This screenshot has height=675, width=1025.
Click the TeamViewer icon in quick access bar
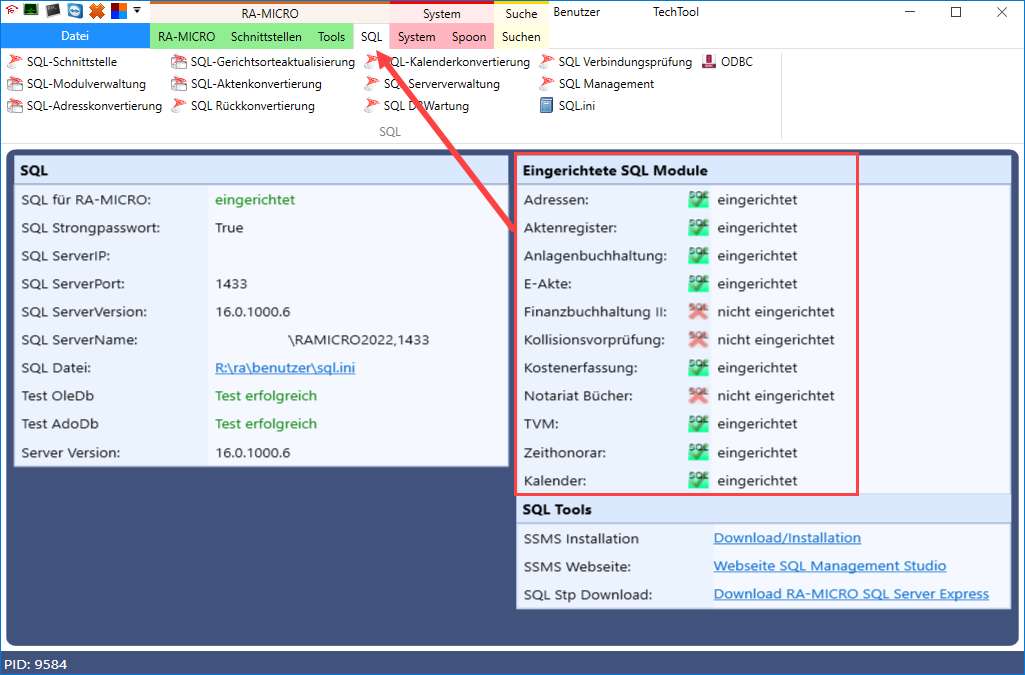coord(75,10)
